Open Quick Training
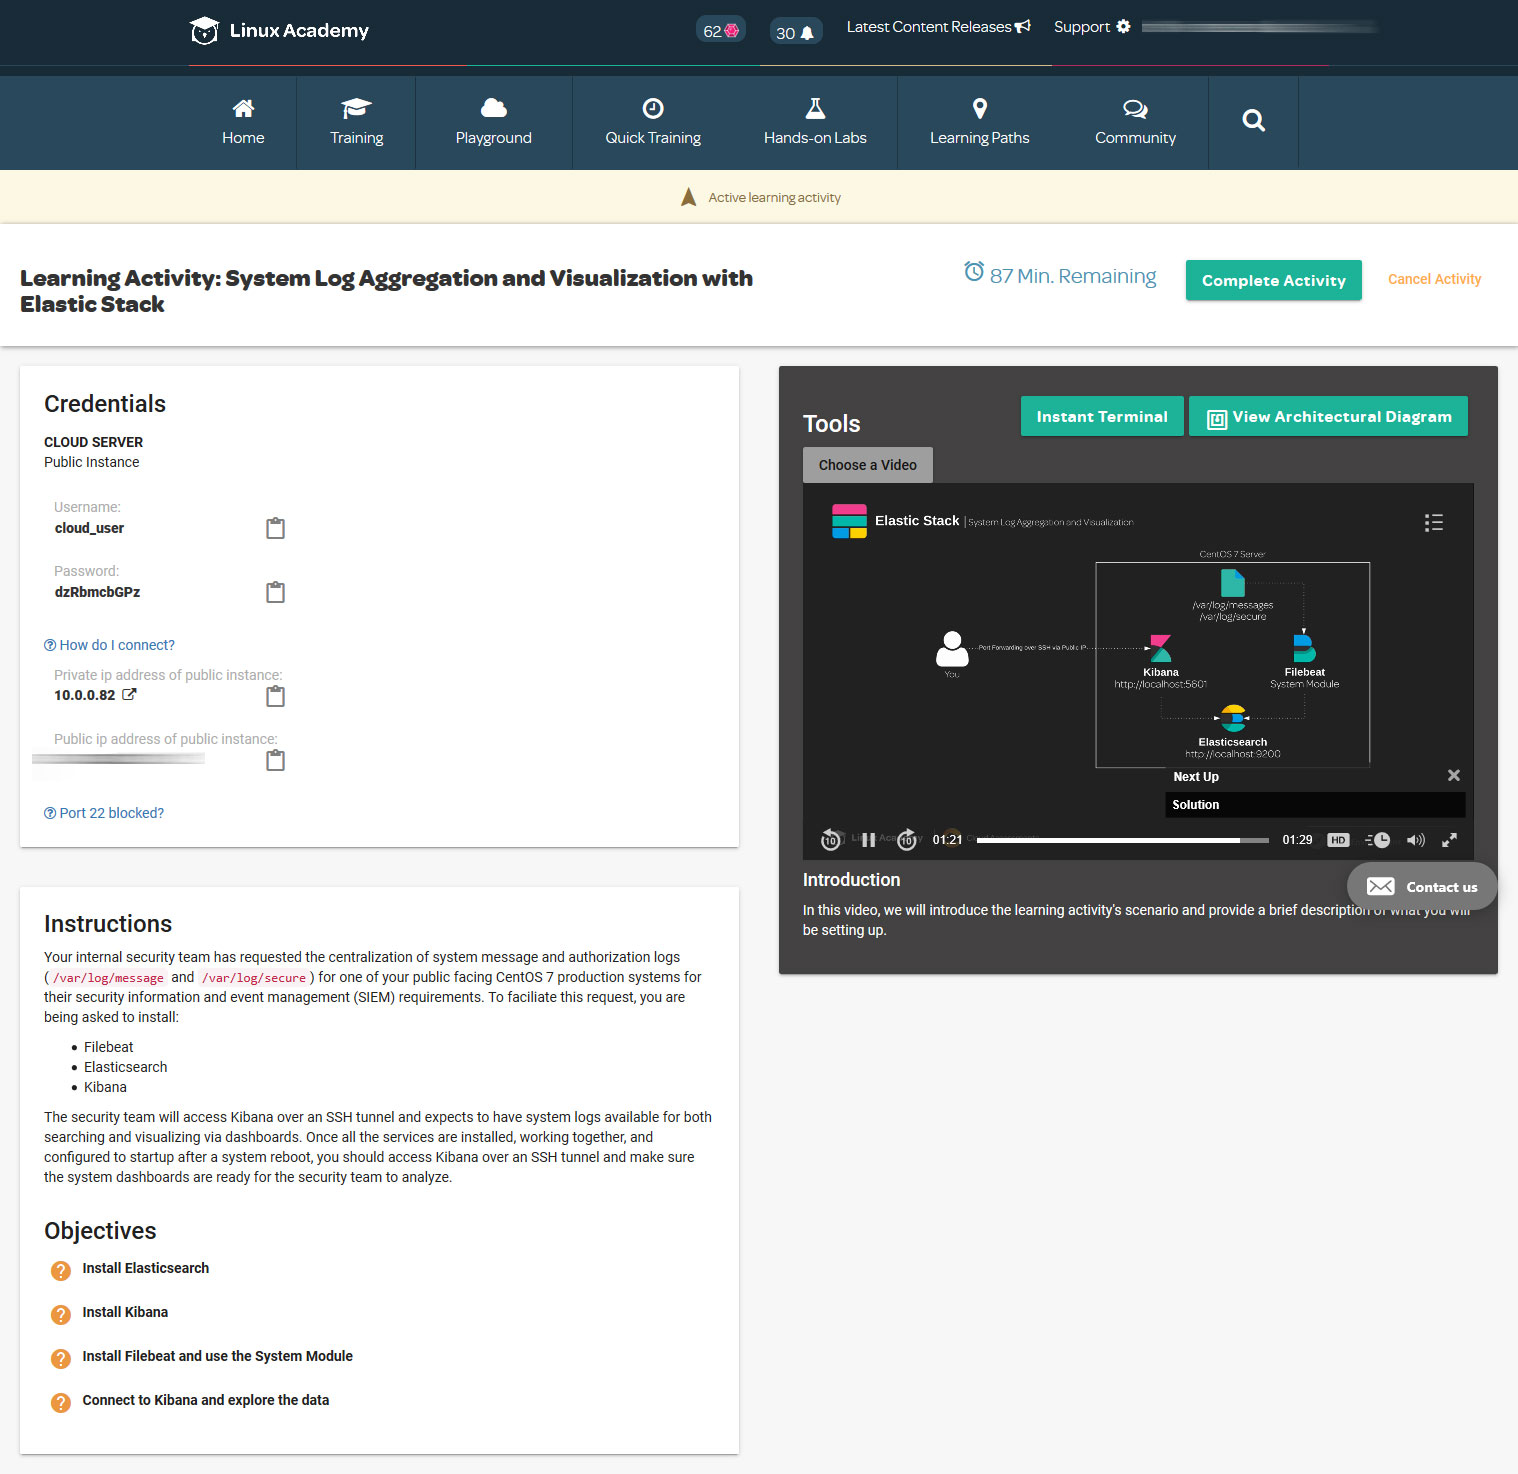Screen dimensions: 1518x1474 pyautogui.click(x=653, y=123)
